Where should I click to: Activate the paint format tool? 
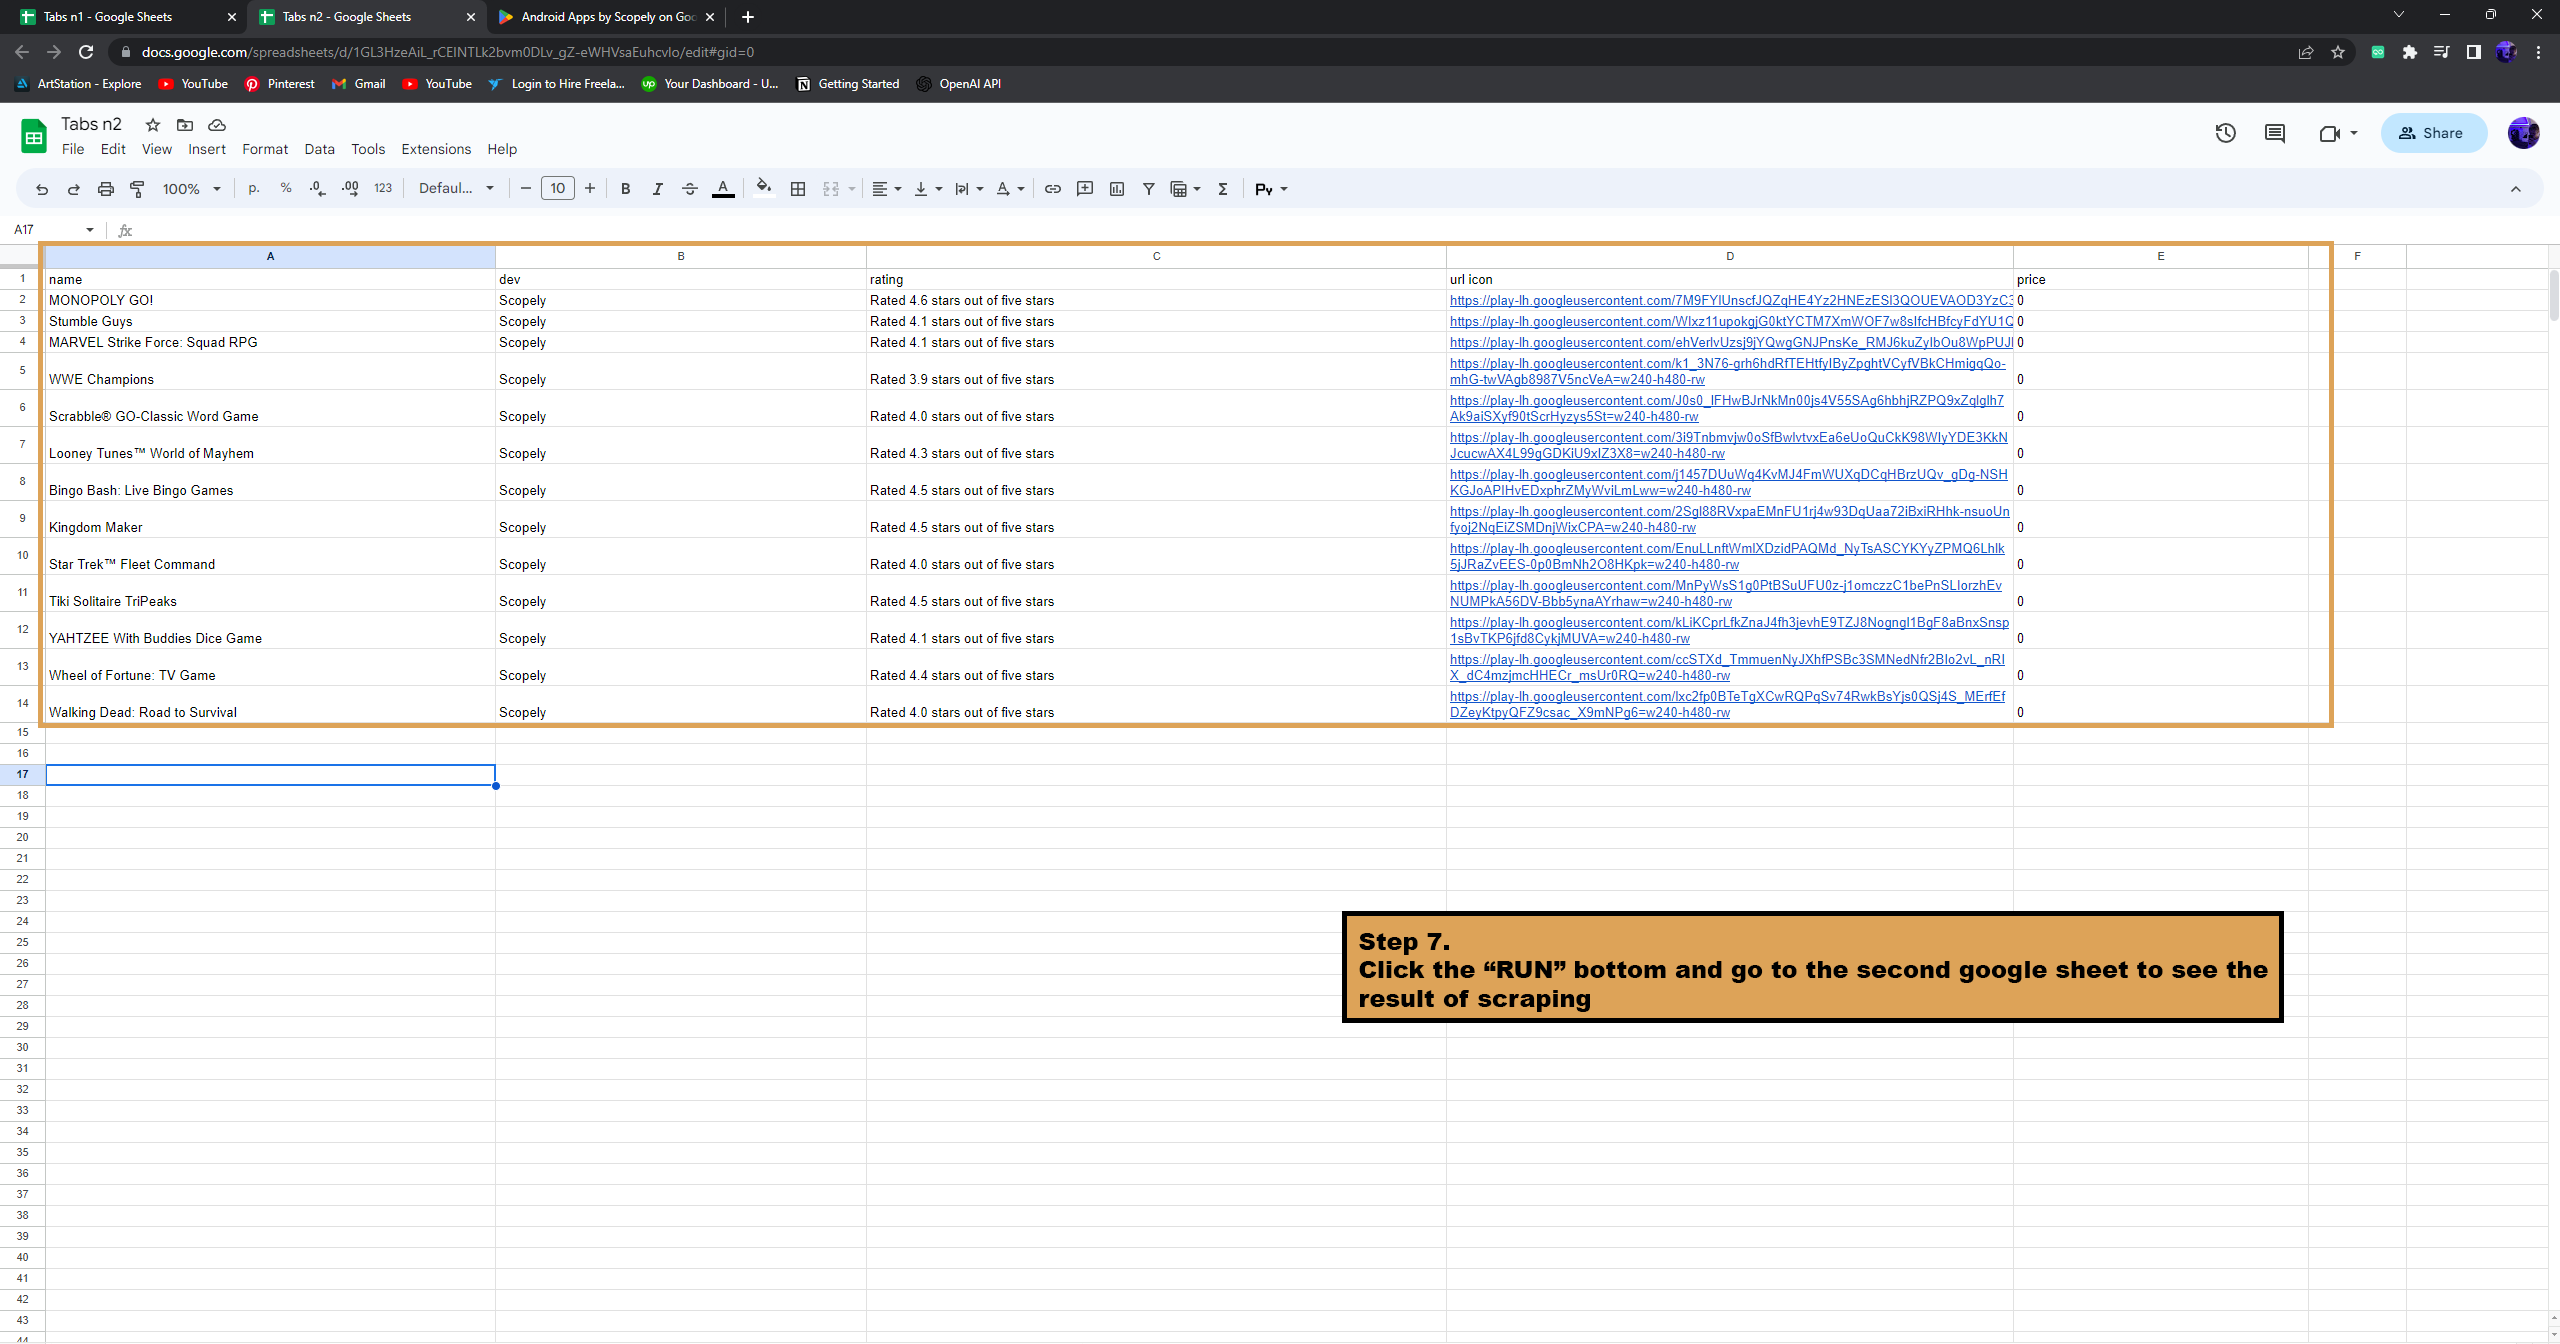pyautogui.click(x=138, y=189)
